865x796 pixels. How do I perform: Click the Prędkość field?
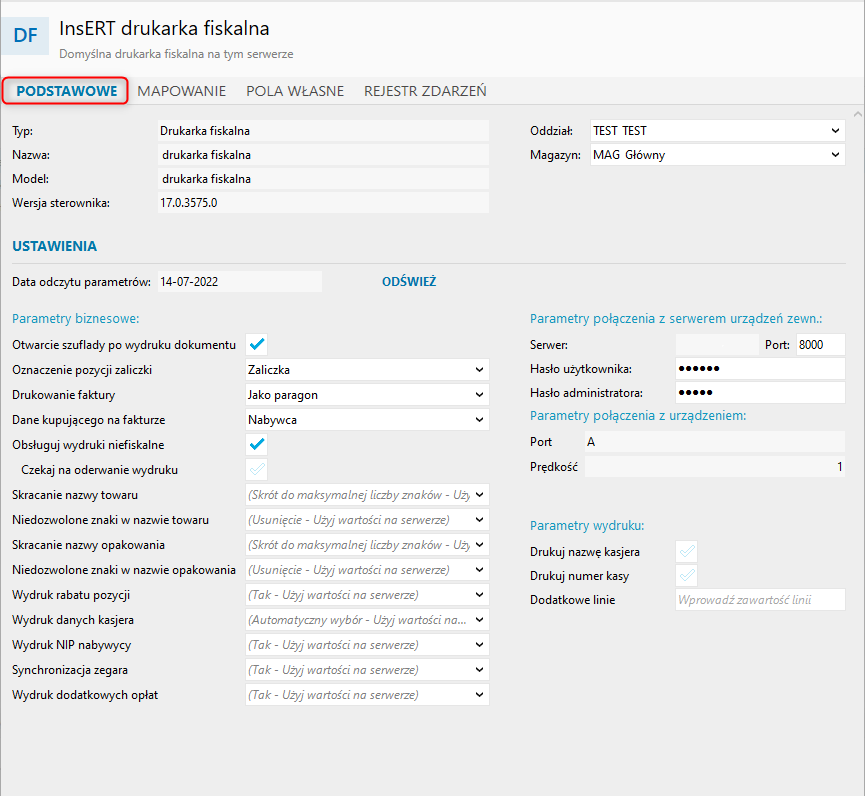(x=715, y=467)
